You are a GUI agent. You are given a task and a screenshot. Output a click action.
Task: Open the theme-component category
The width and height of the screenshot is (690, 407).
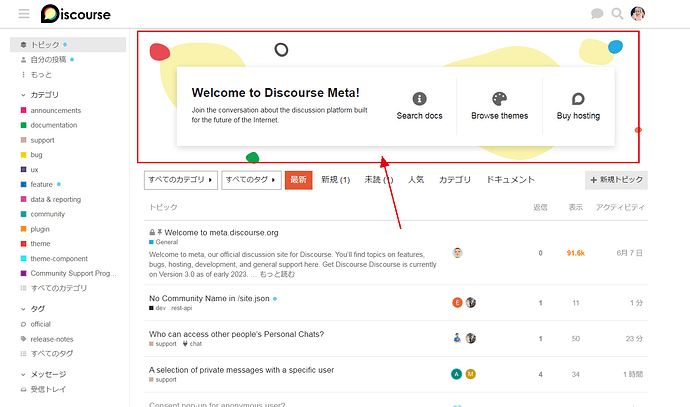coord(59,258)
